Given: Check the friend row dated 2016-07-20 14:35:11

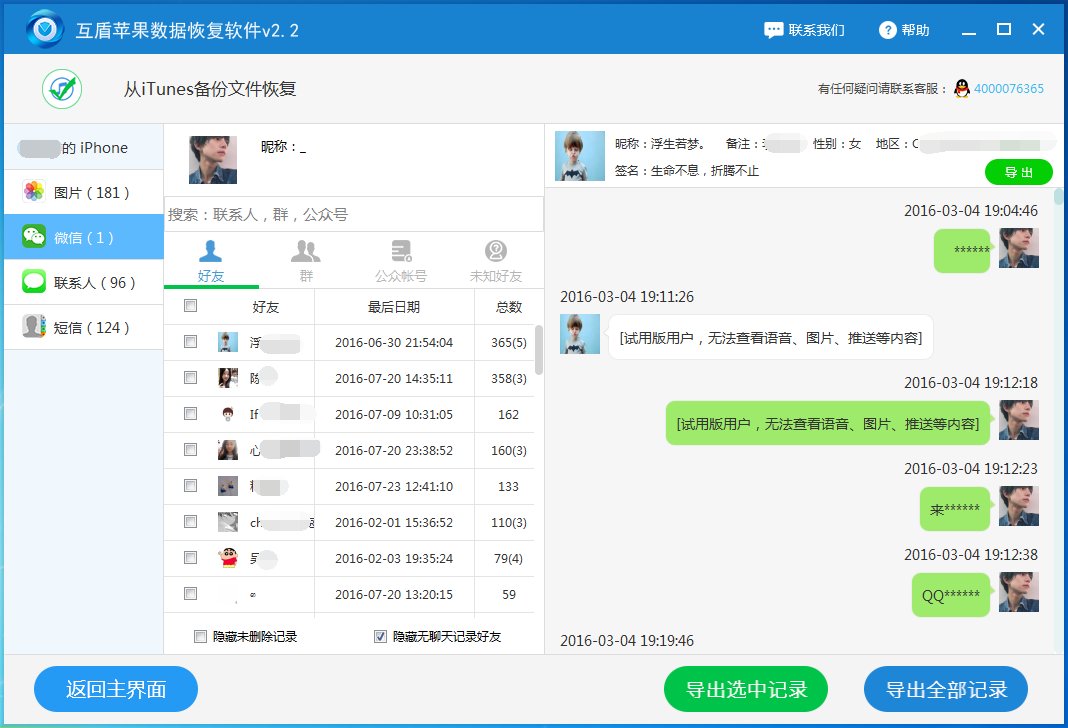Looking at the screenshot, I should (191, 378).
